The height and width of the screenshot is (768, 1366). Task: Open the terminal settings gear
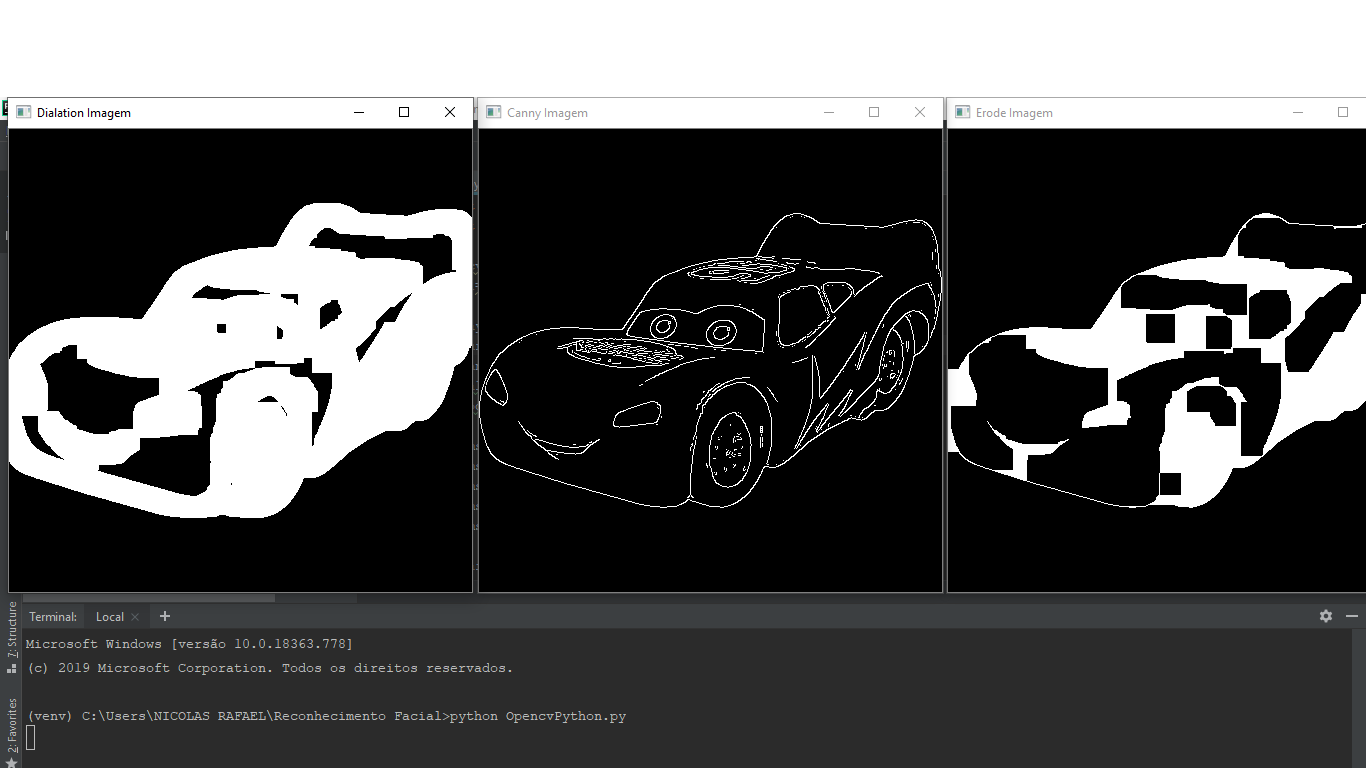[x=1326, y=616]
